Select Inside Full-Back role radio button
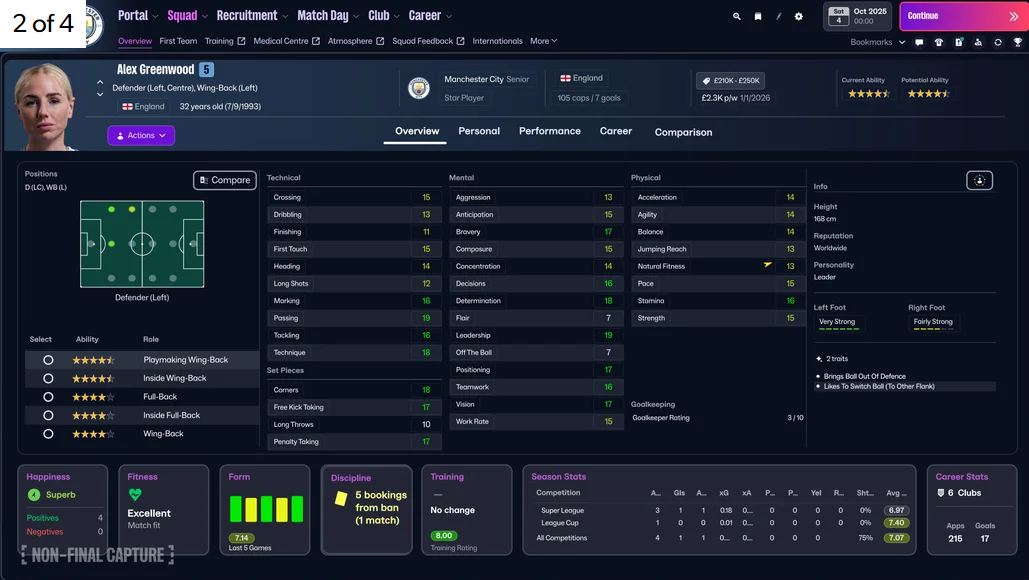This screenshot has height=580, width=1029. (x=48, y=415)
